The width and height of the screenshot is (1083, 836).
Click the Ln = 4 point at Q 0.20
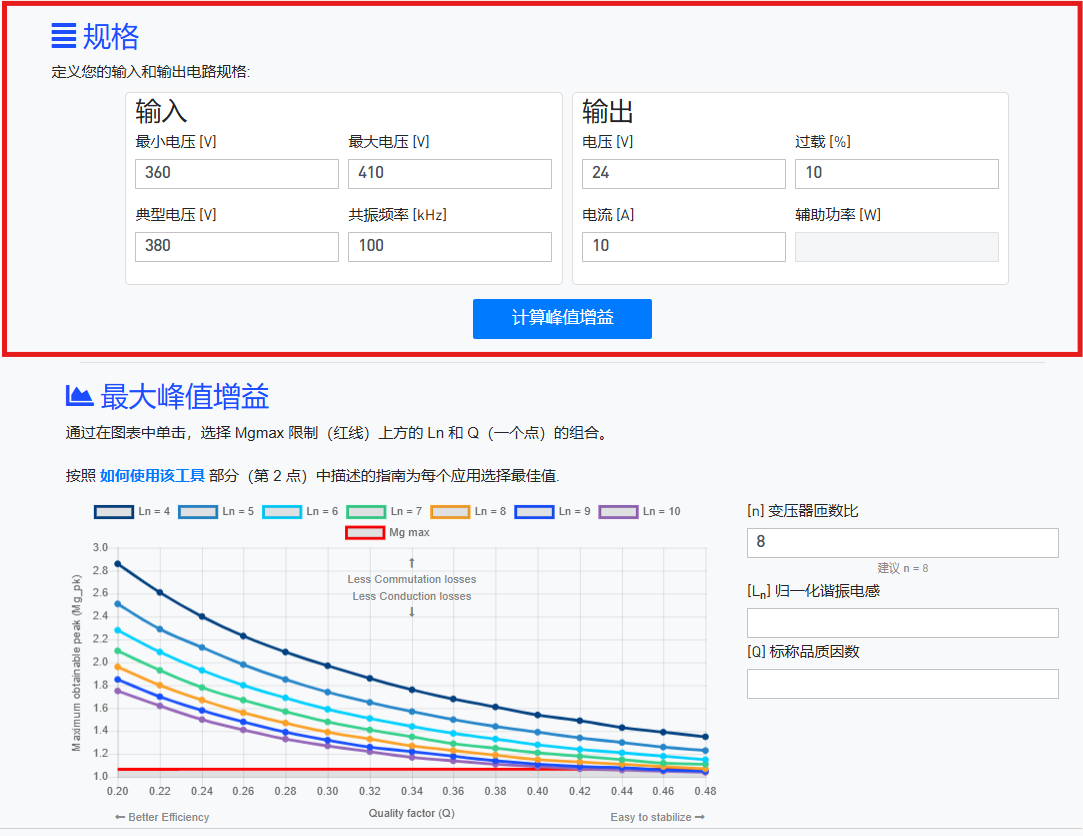click(117, 564)
